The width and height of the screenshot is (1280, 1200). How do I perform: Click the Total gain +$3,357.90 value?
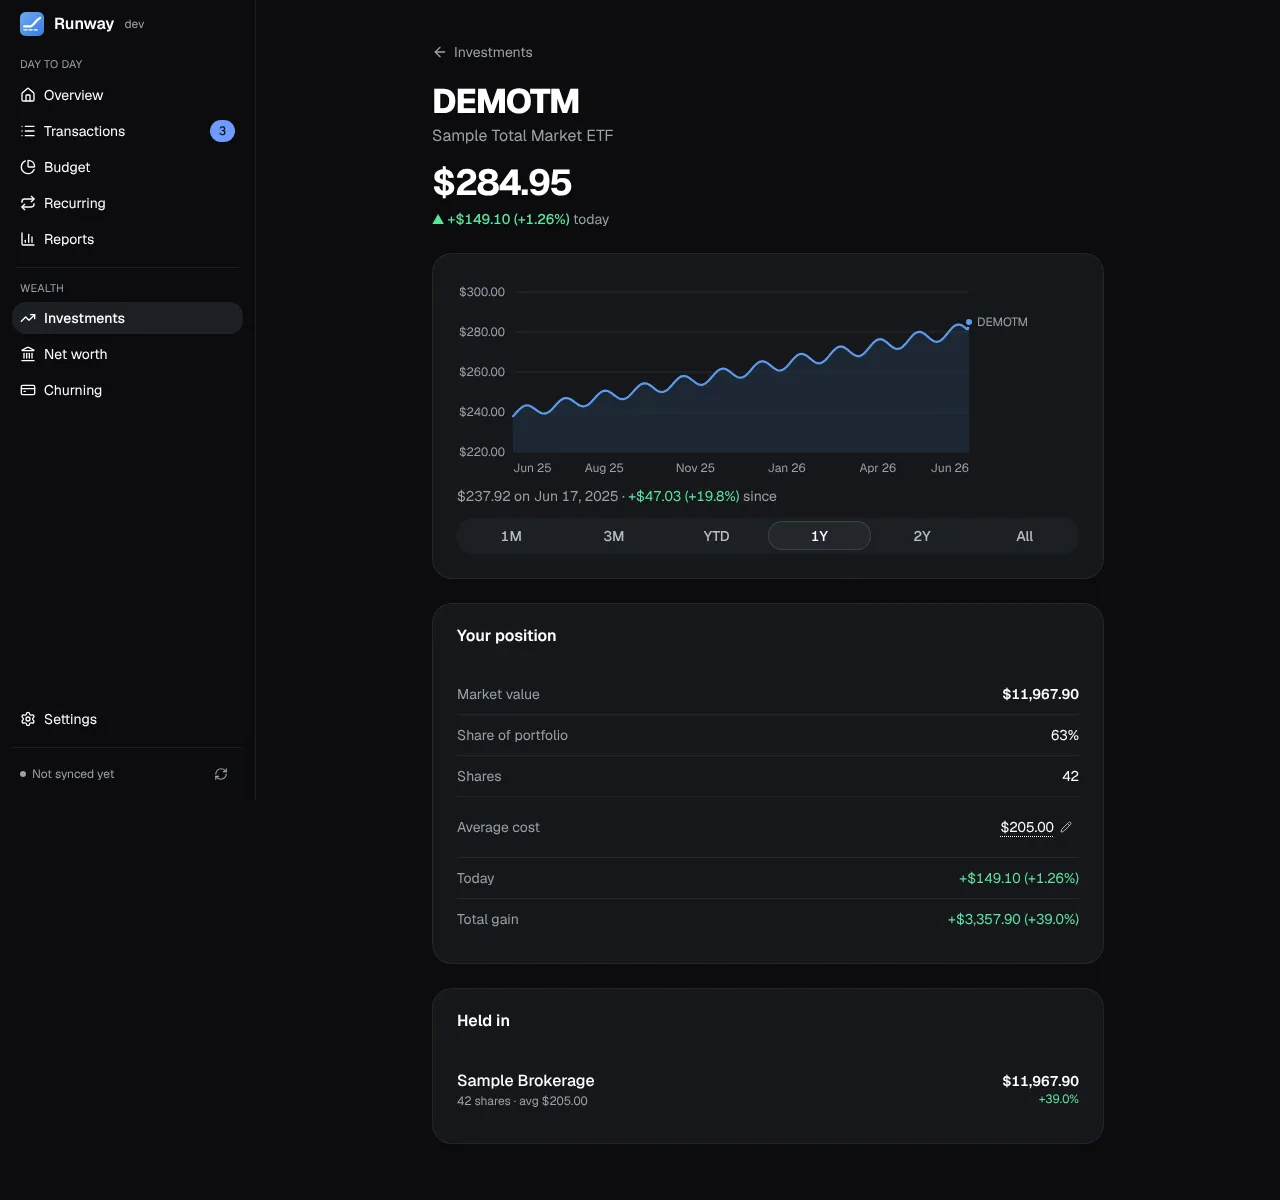1013,919
